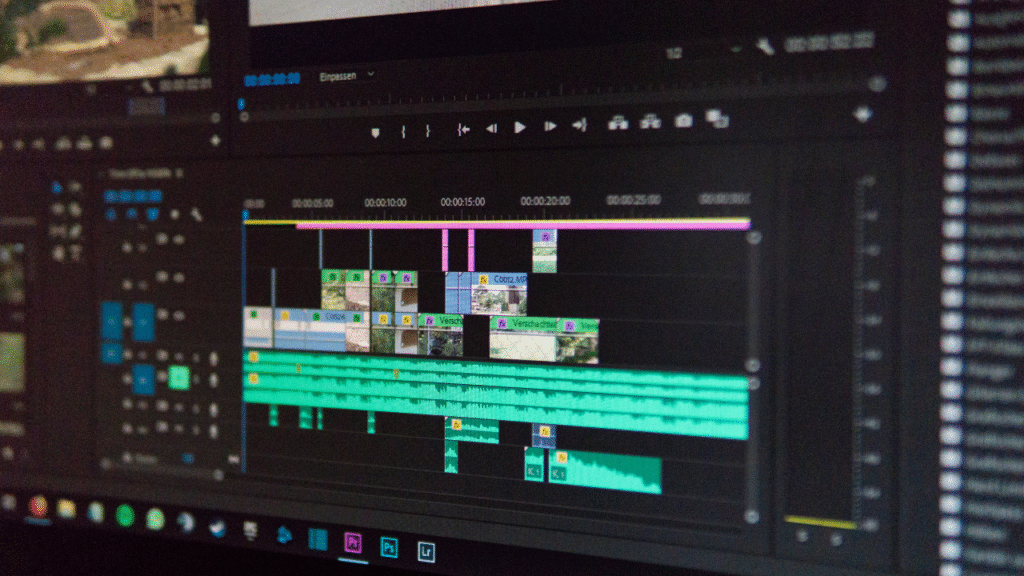Screen dimensions: 1024x576
Task: Click the Premiere Pro taskbar icon
Action: click(352, 543)
